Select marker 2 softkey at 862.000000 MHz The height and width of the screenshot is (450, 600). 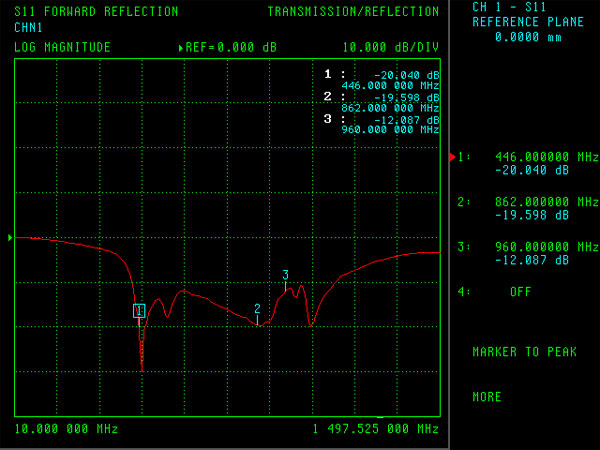click(x=528, y=208)
